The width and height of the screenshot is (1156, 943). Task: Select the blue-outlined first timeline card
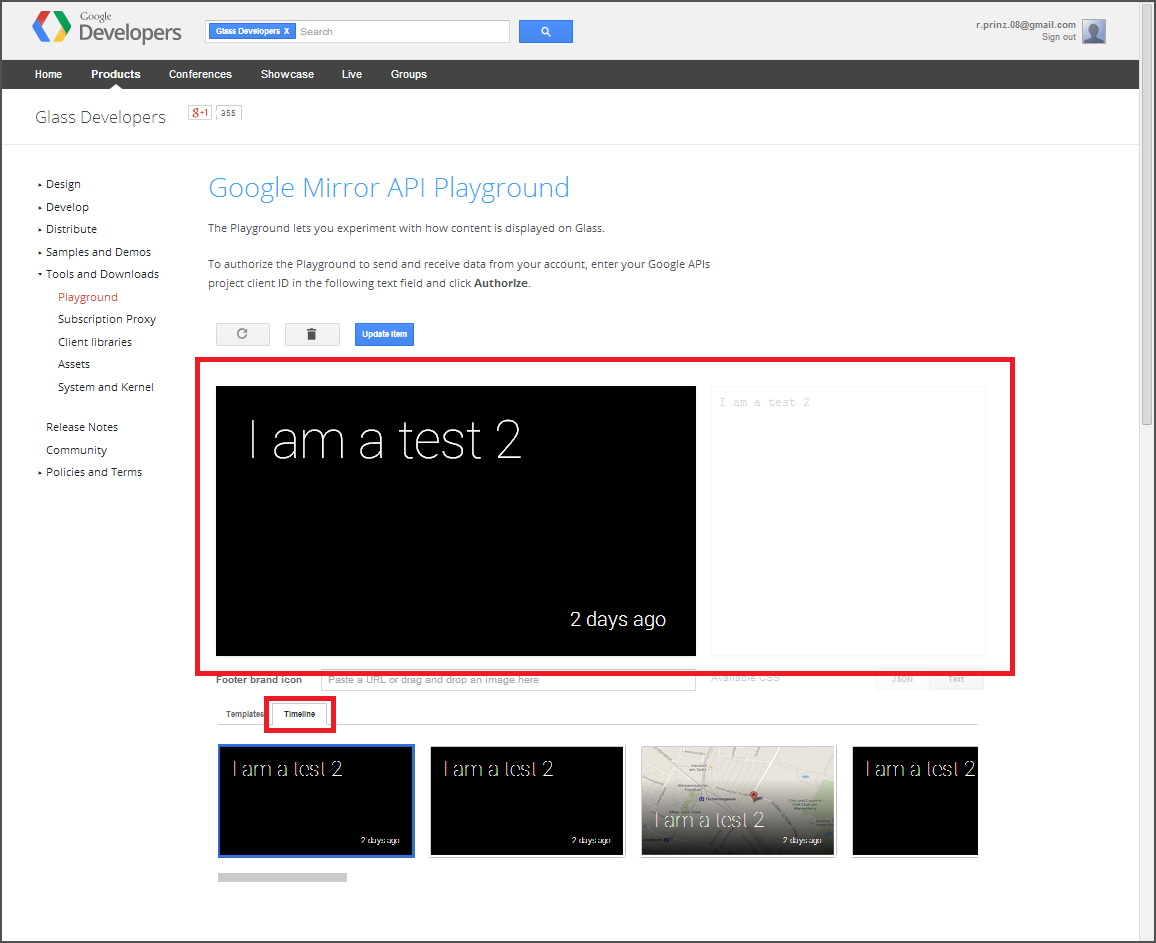click(316, 801)
